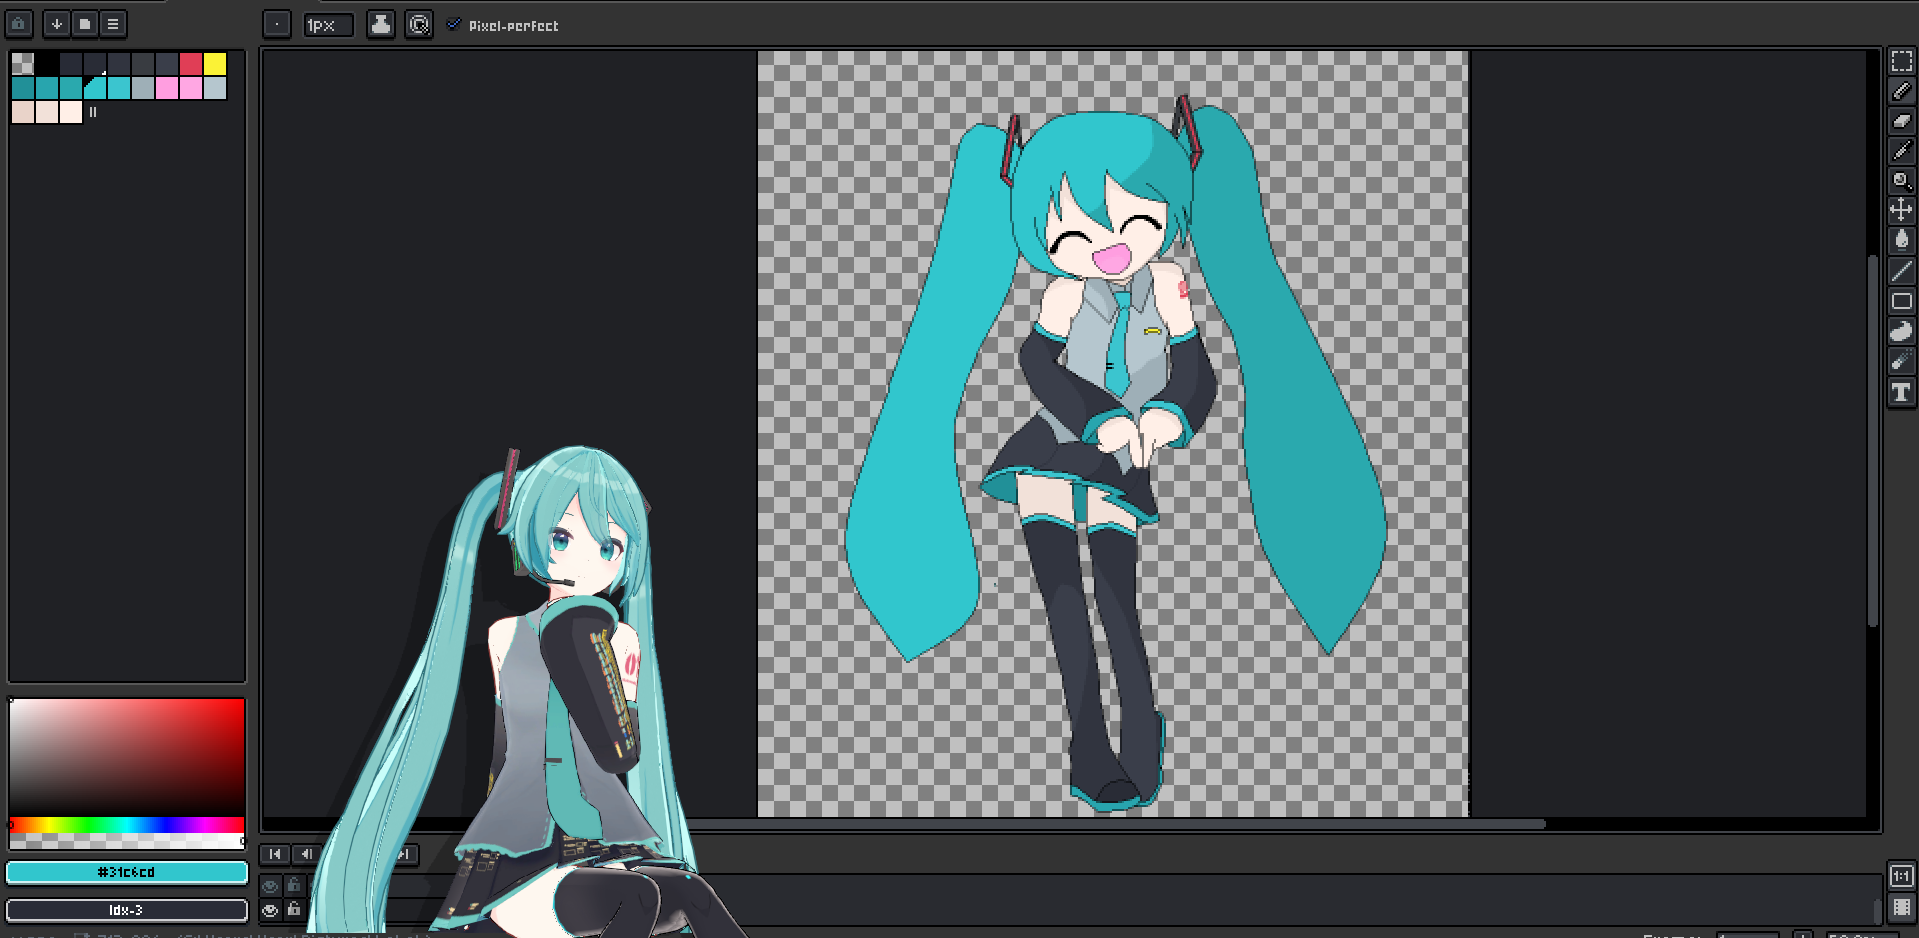Go to the previous frame
Image resolution: width=1919 pixels, height=938 pixels.
(x=305, y=854)
